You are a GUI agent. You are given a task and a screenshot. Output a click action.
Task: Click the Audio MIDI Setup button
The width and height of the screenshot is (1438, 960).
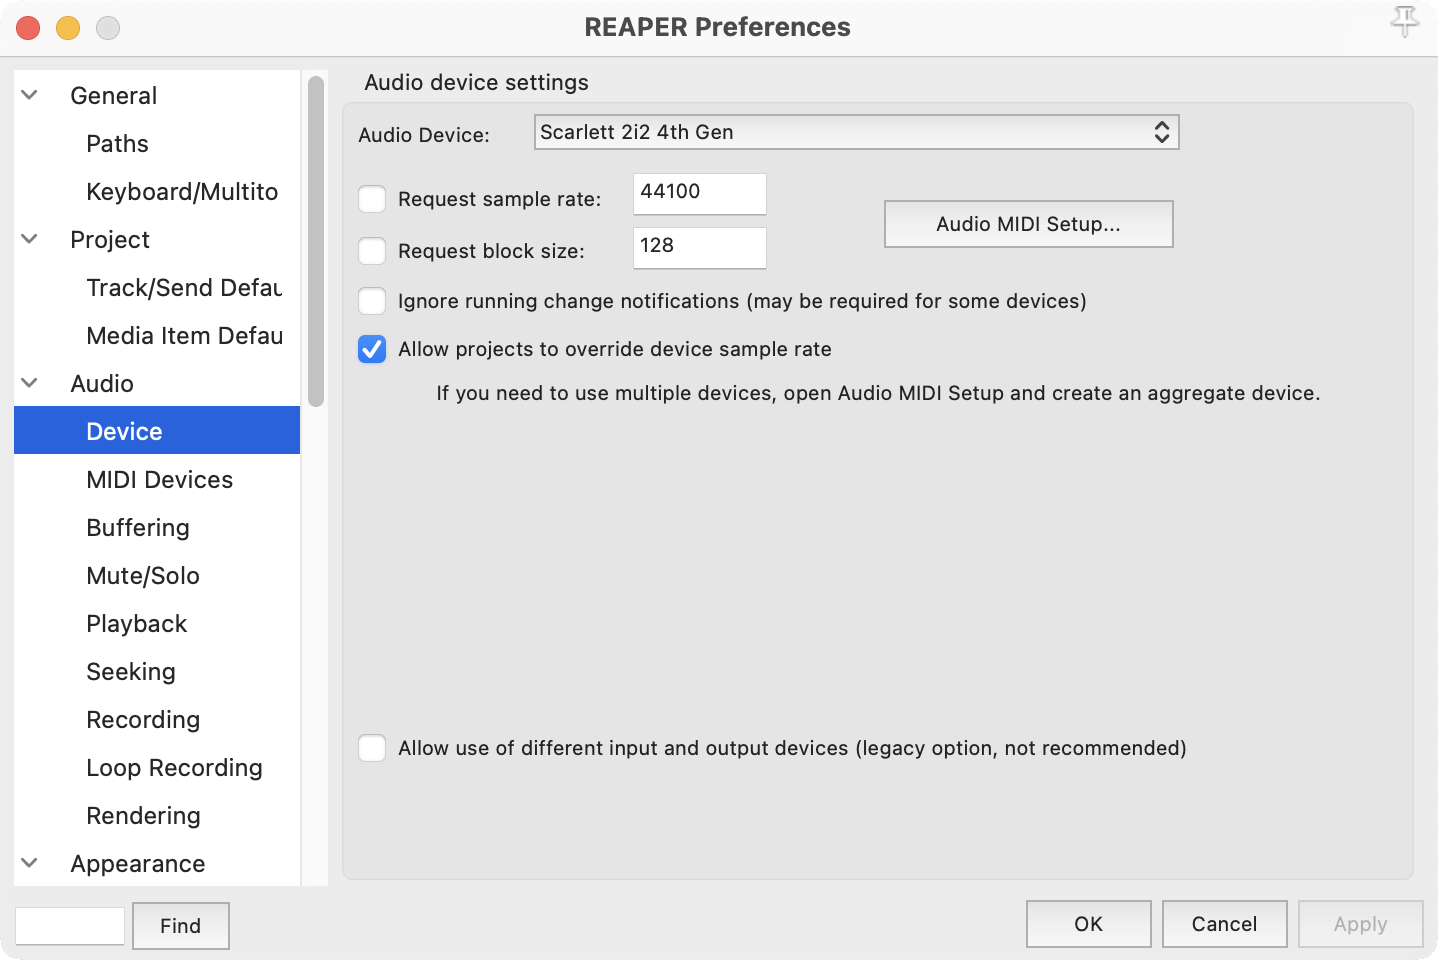coord(1028,224)
